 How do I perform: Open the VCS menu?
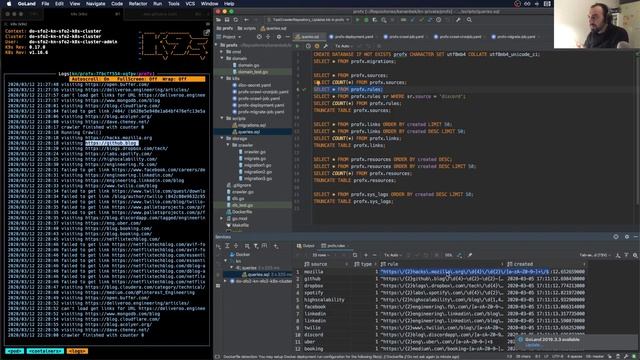click(x=190, y=4)
